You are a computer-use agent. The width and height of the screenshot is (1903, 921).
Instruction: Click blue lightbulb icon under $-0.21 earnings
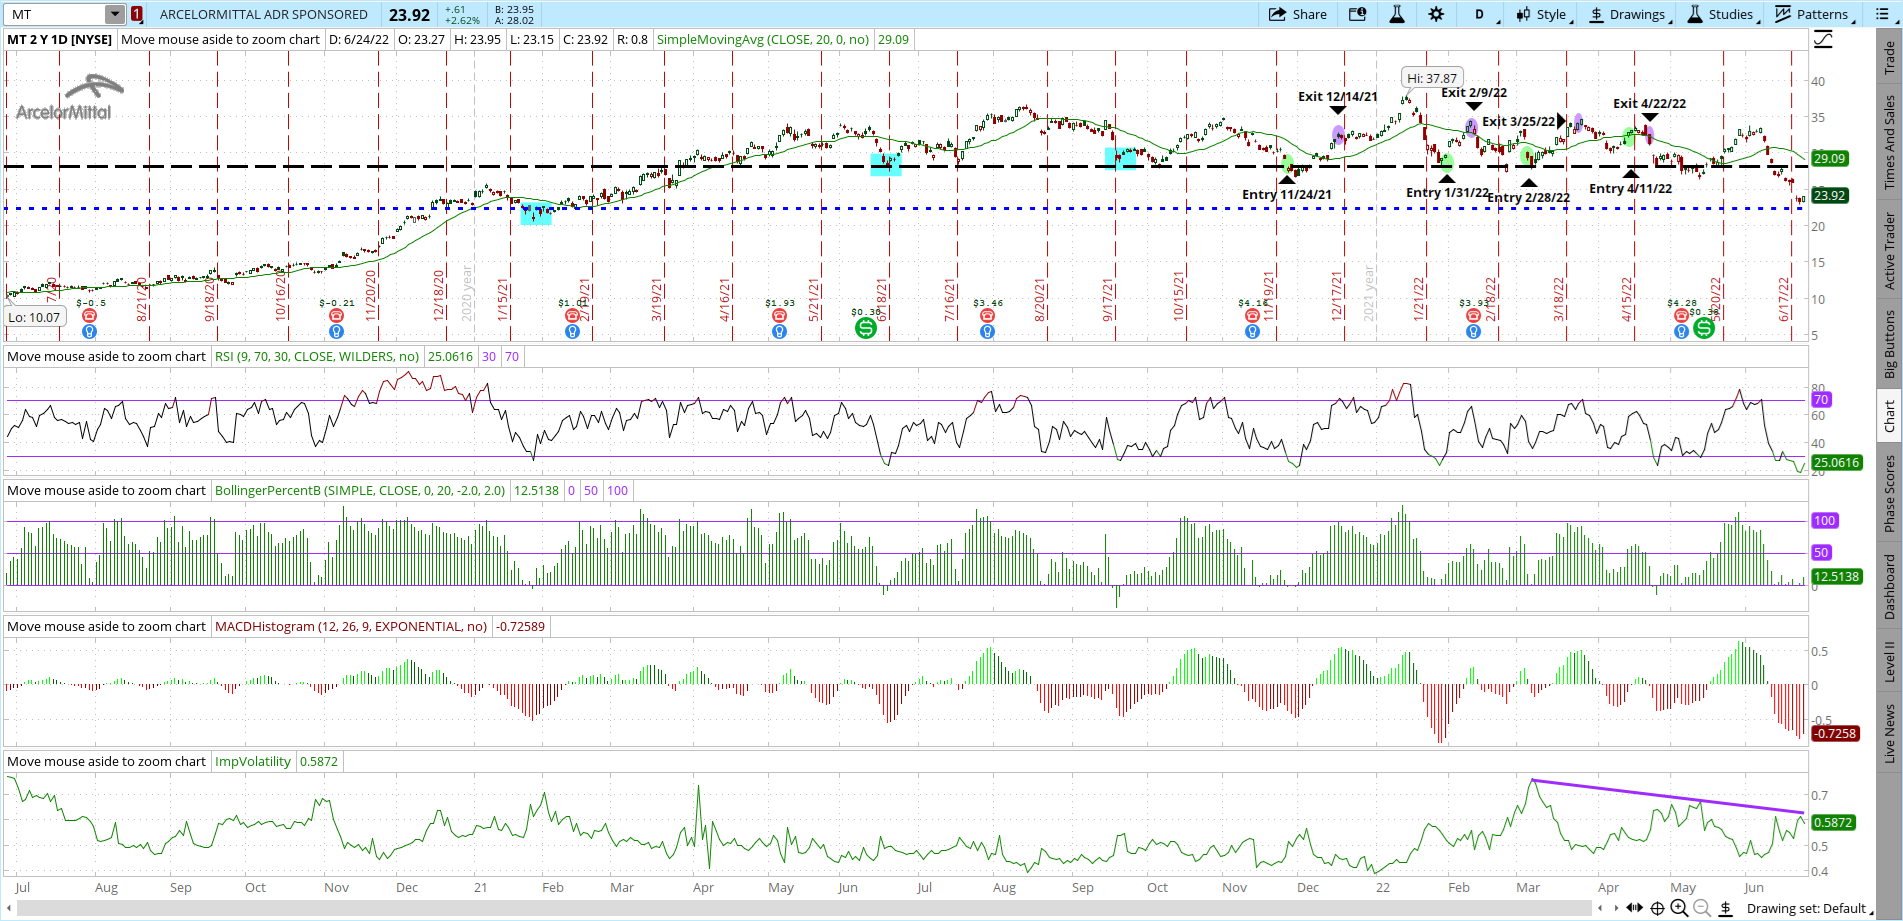click(x=336, y=331)
